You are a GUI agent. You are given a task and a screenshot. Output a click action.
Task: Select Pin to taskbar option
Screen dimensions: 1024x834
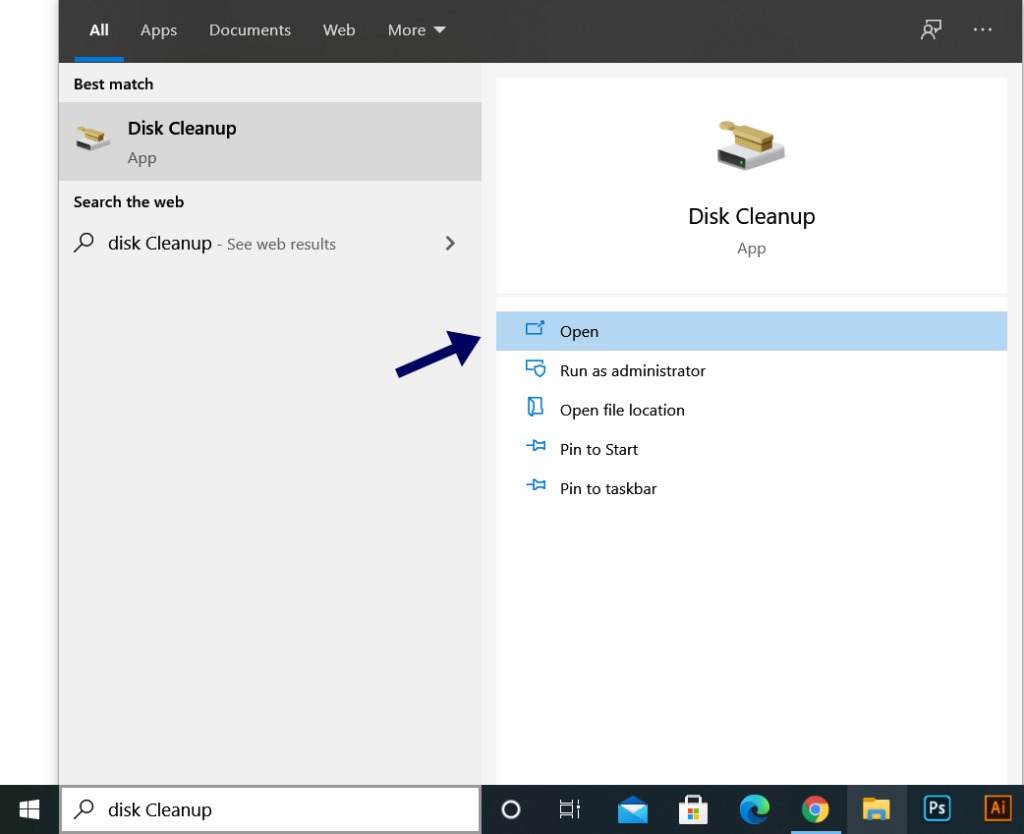click(x=607, y=488)
